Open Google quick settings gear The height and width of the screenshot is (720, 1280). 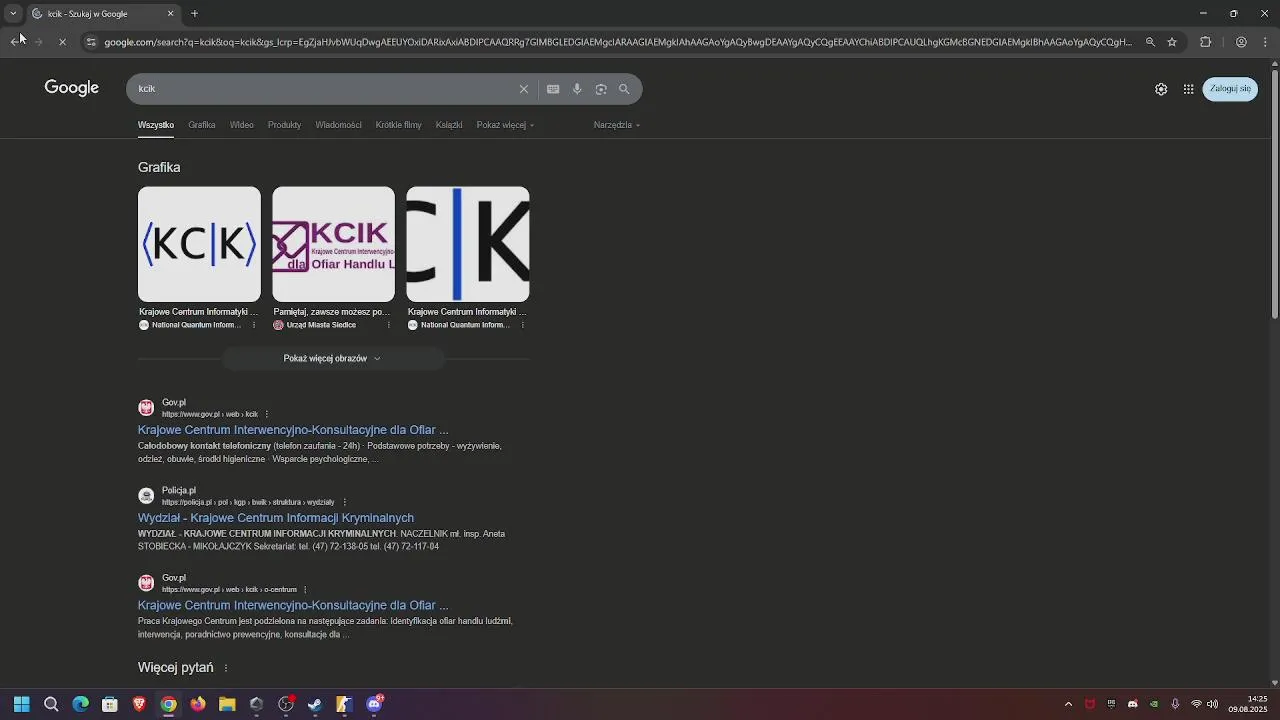[x=1161, y=89]
